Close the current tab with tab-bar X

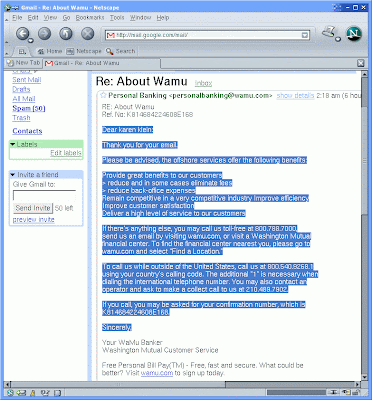click(361, 63)
